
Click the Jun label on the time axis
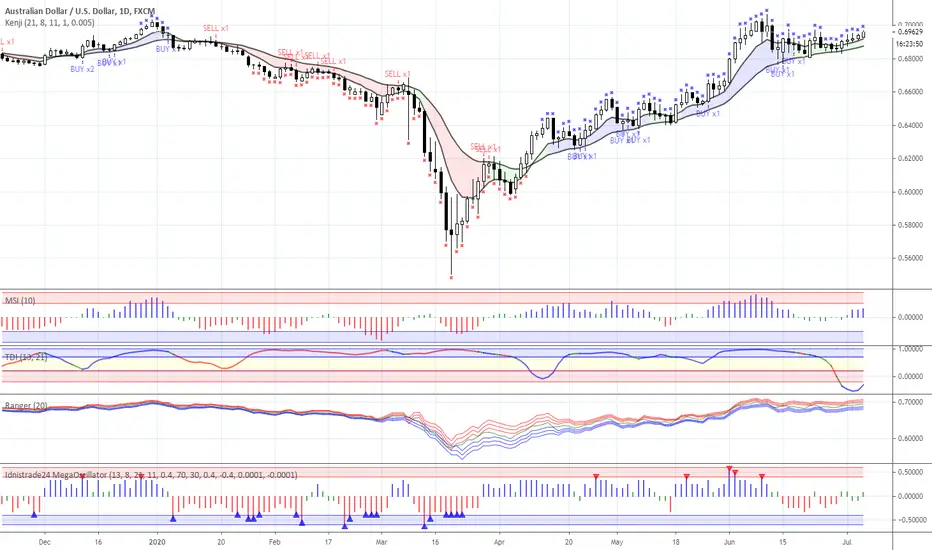click(729, 542)
